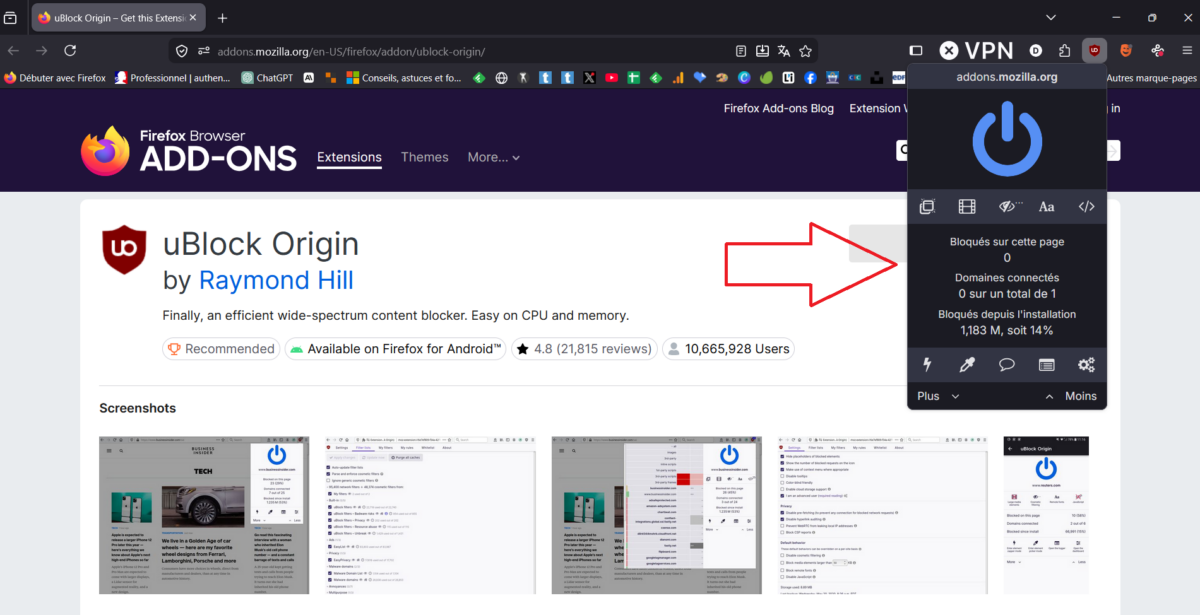
Task: Open the uBlock logger icon
Action: coord(1047,365)
